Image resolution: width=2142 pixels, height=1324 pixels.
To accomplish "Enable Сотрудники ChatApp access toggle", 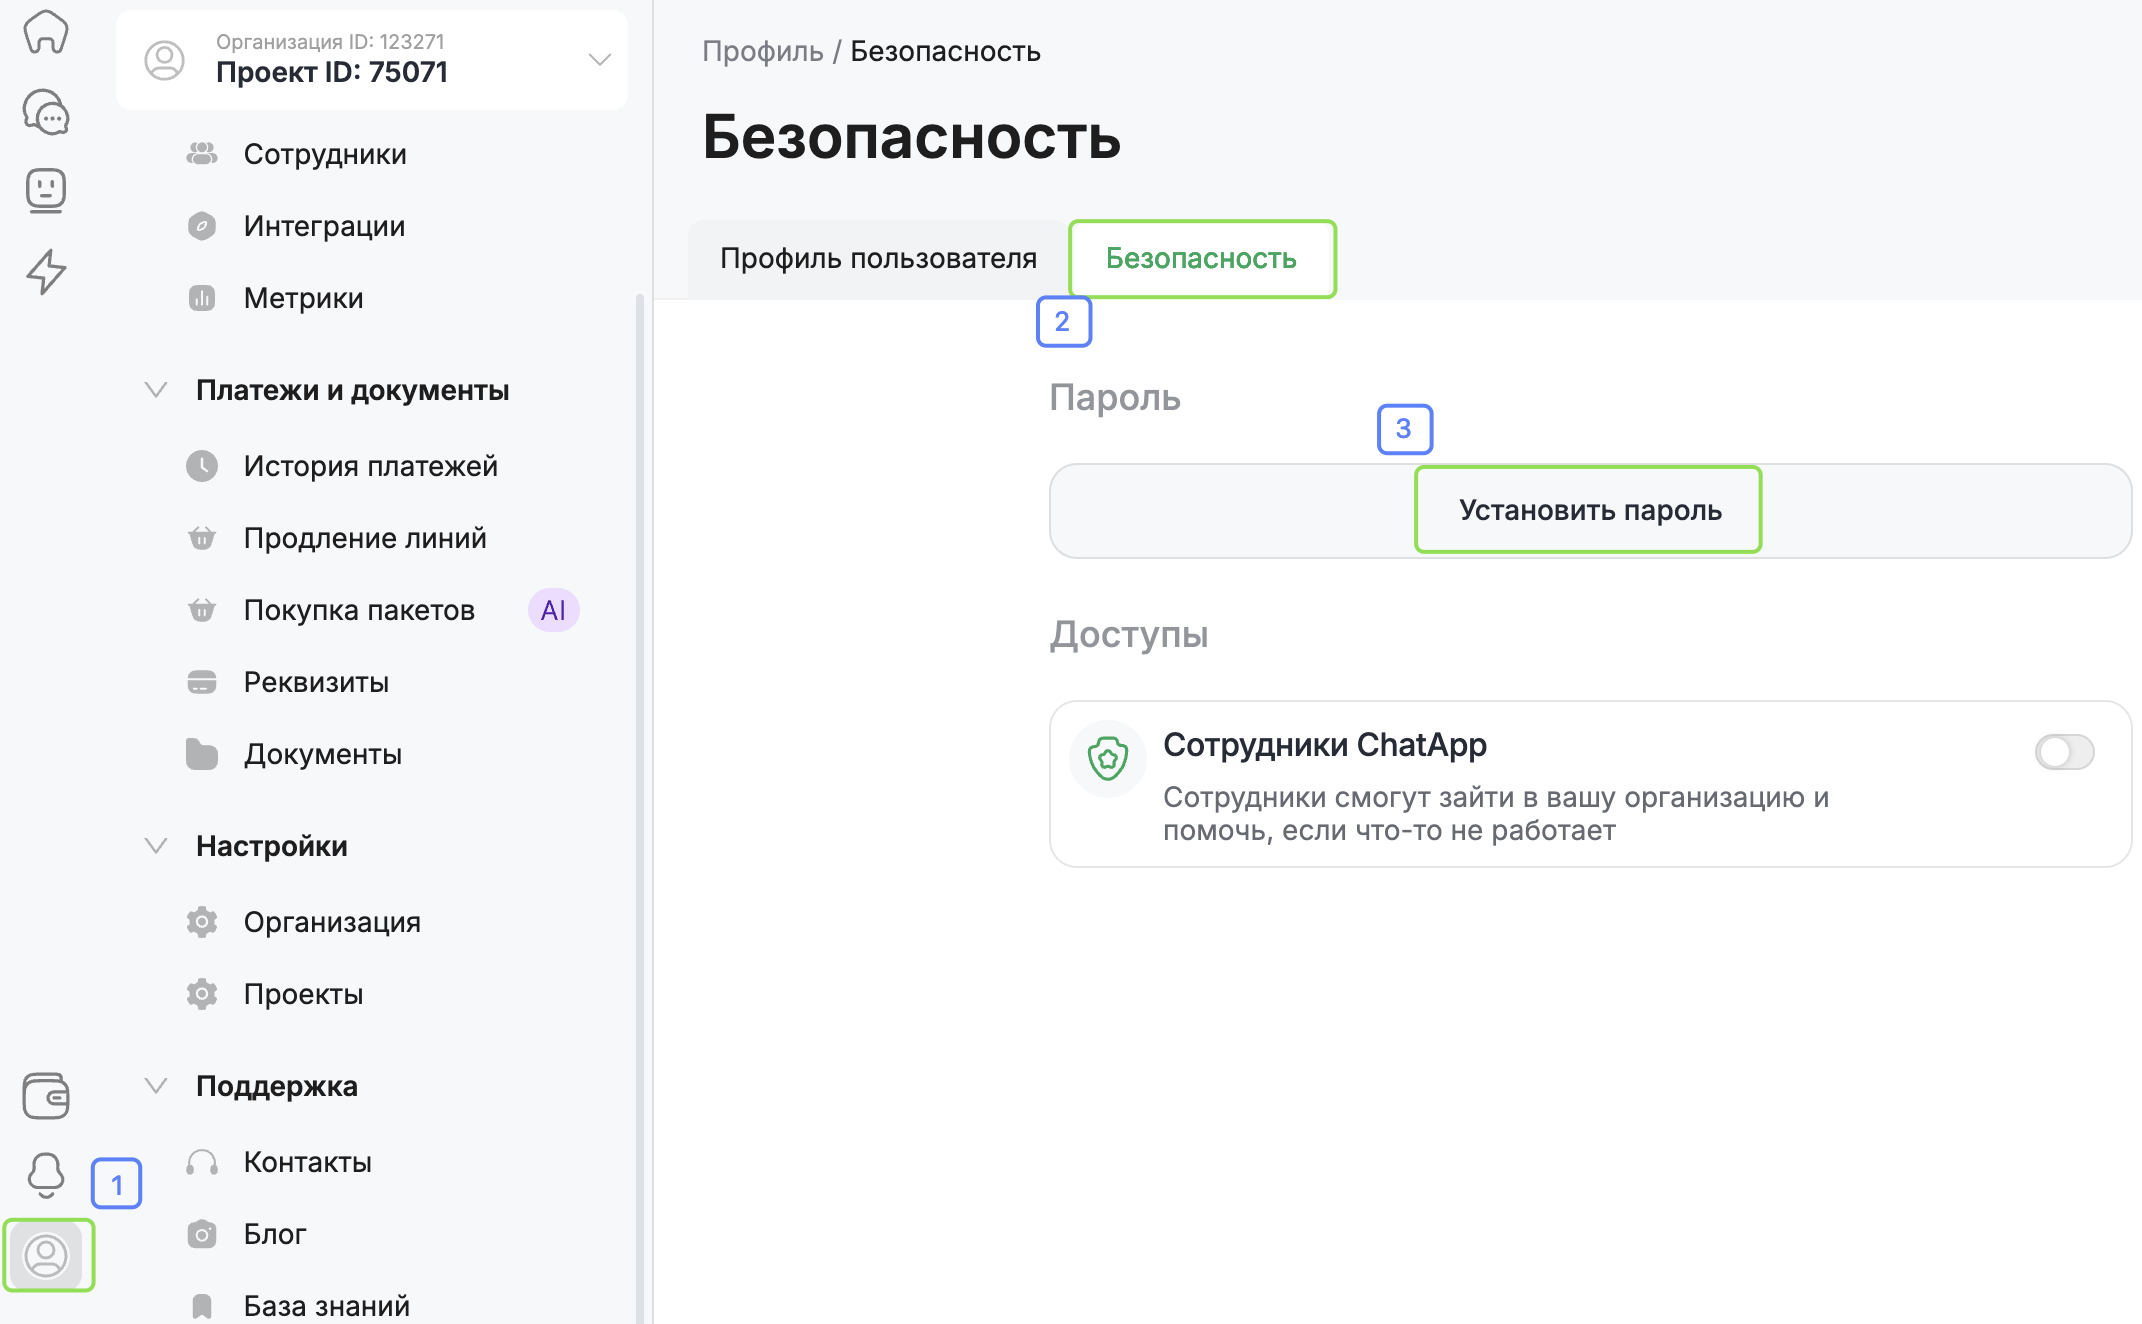I will (2064, 752).
